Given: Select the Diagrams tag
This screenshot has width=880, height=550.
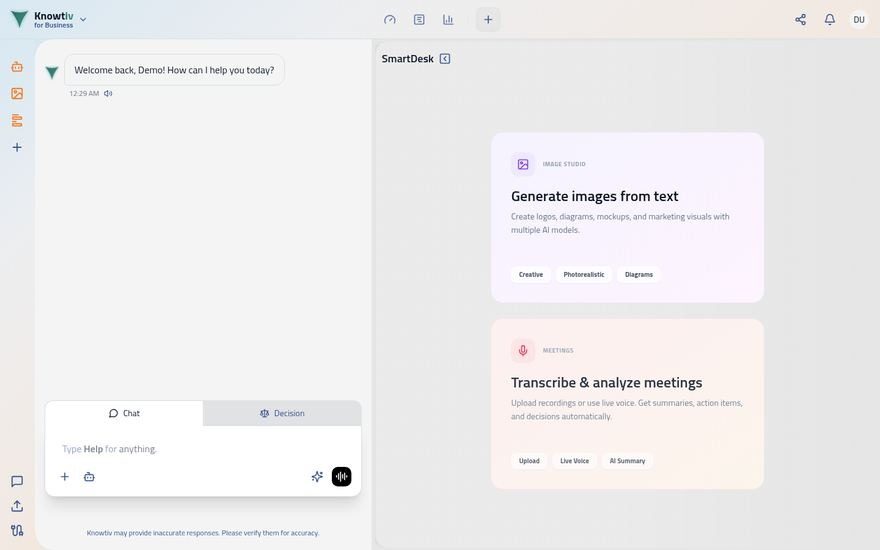Looking at the screenshot, I should [639, 274].
